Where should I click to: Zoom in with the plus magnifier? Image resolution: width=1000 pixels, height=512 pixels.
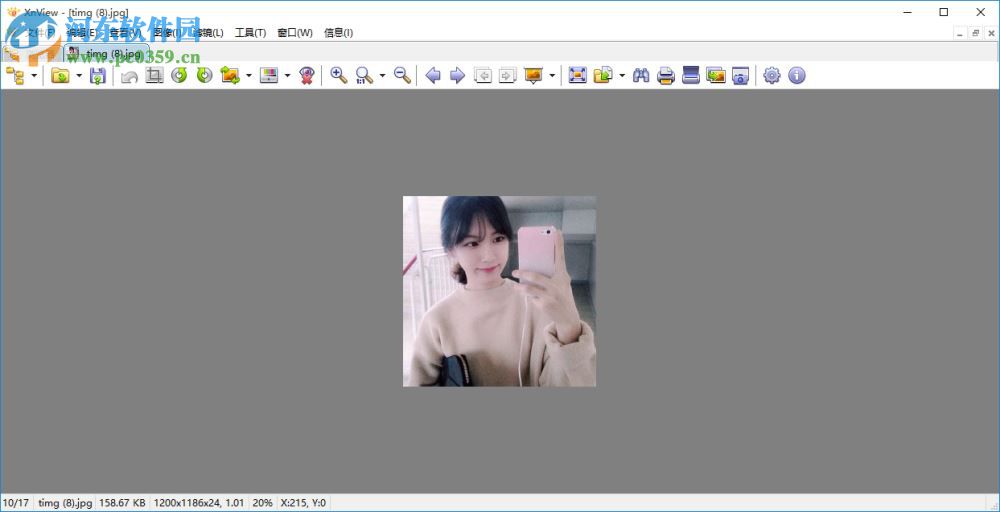click(339, 76)
